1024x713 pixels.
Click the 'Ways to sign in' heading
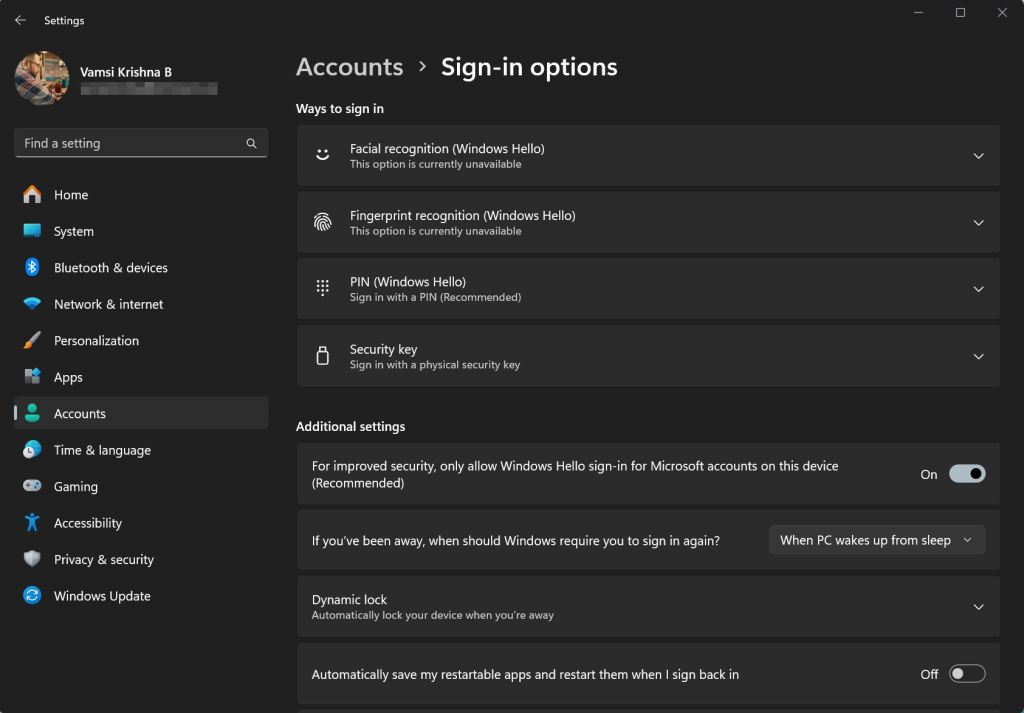point(340,108)
